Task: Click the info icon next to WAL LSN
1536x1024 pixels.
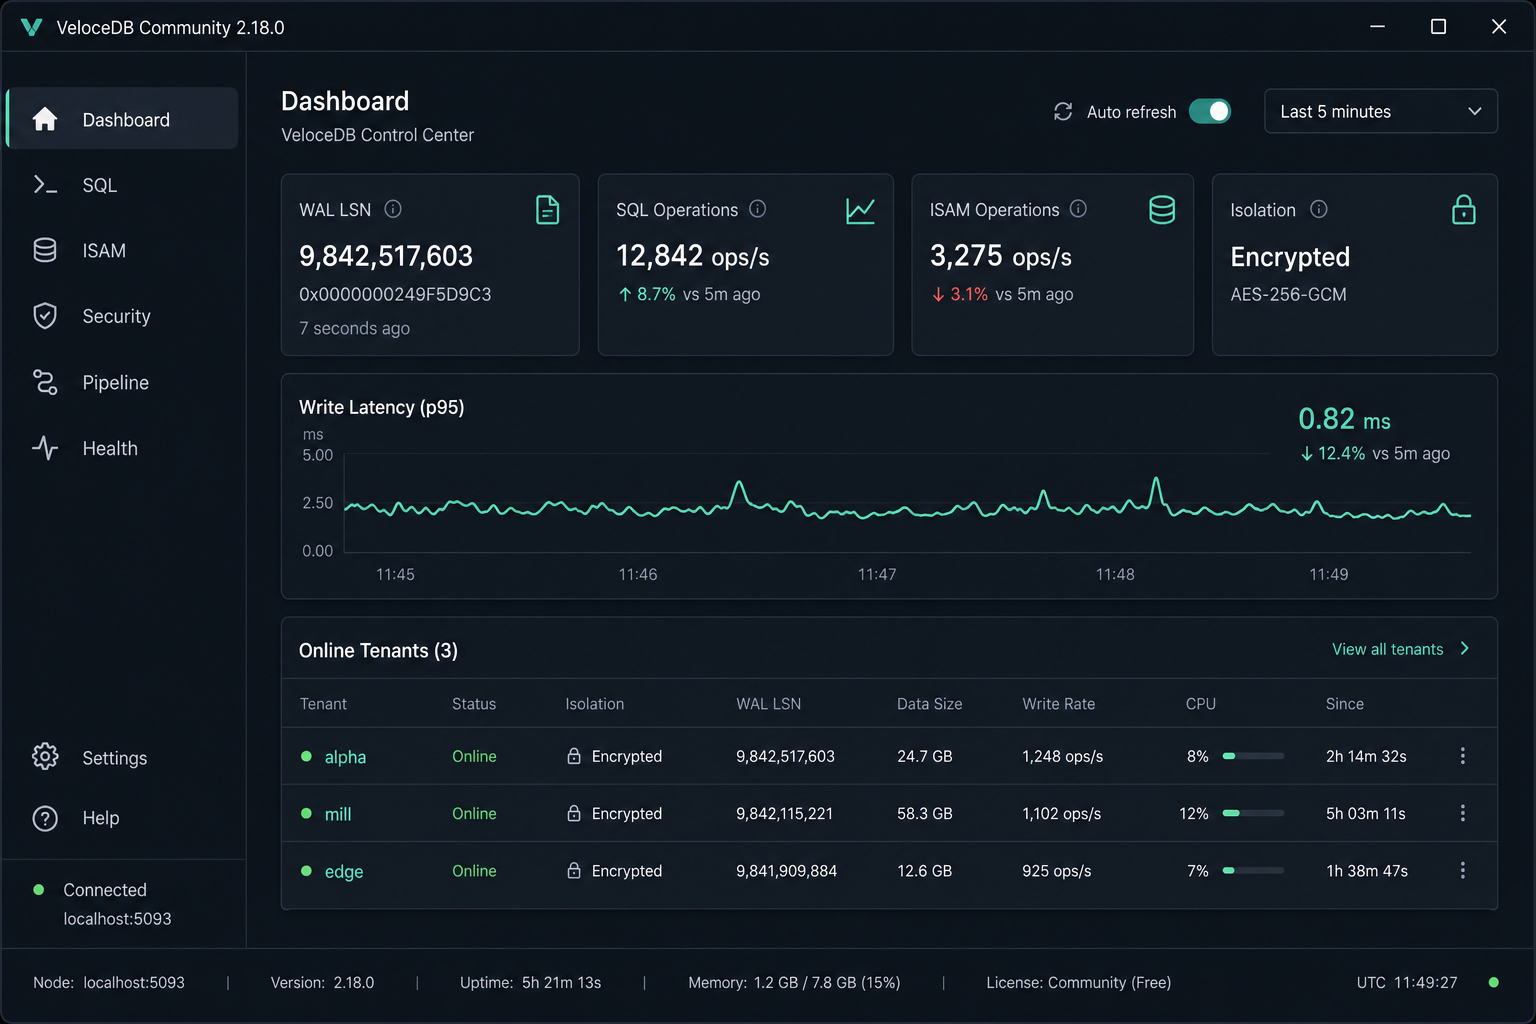Action: (393, 209)
